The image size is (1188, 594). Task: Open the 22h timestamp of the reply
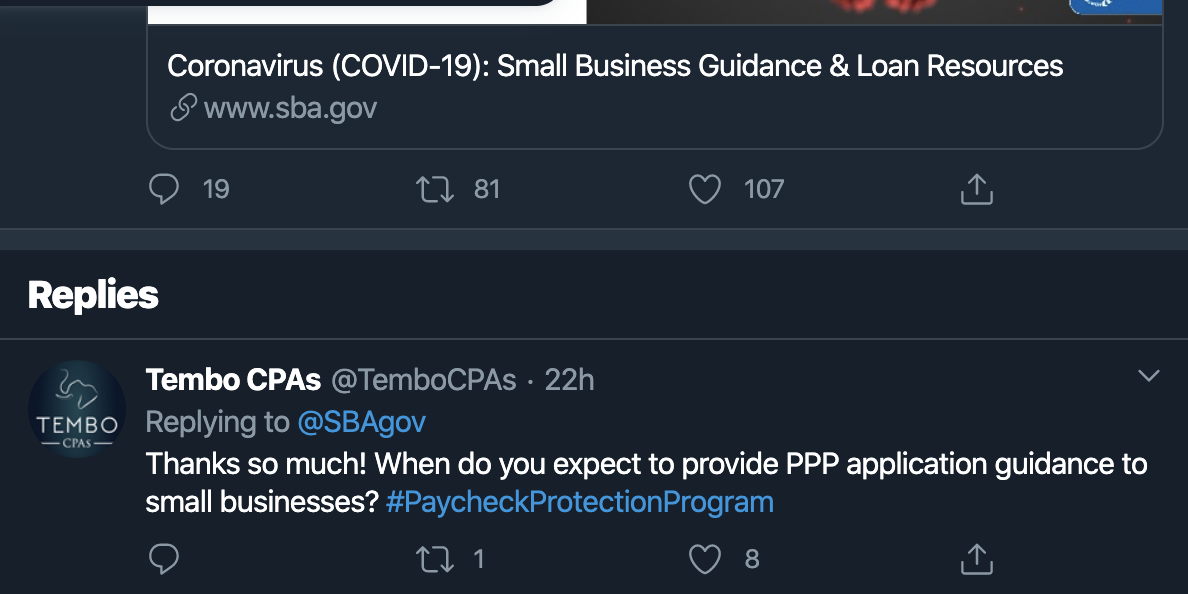[x=570, y=380]
